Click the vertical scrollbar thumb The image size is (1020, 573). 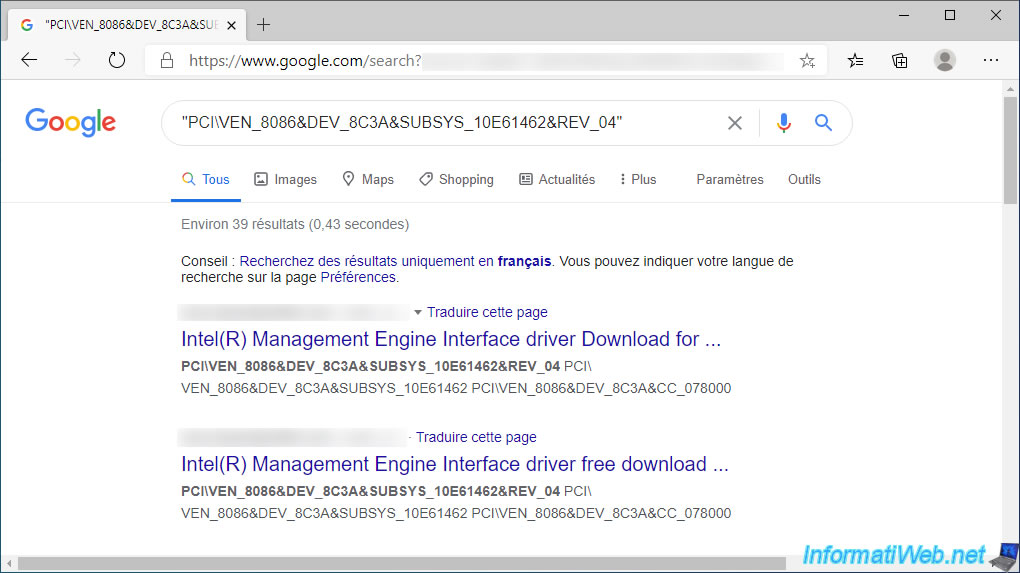point(1010,151)
